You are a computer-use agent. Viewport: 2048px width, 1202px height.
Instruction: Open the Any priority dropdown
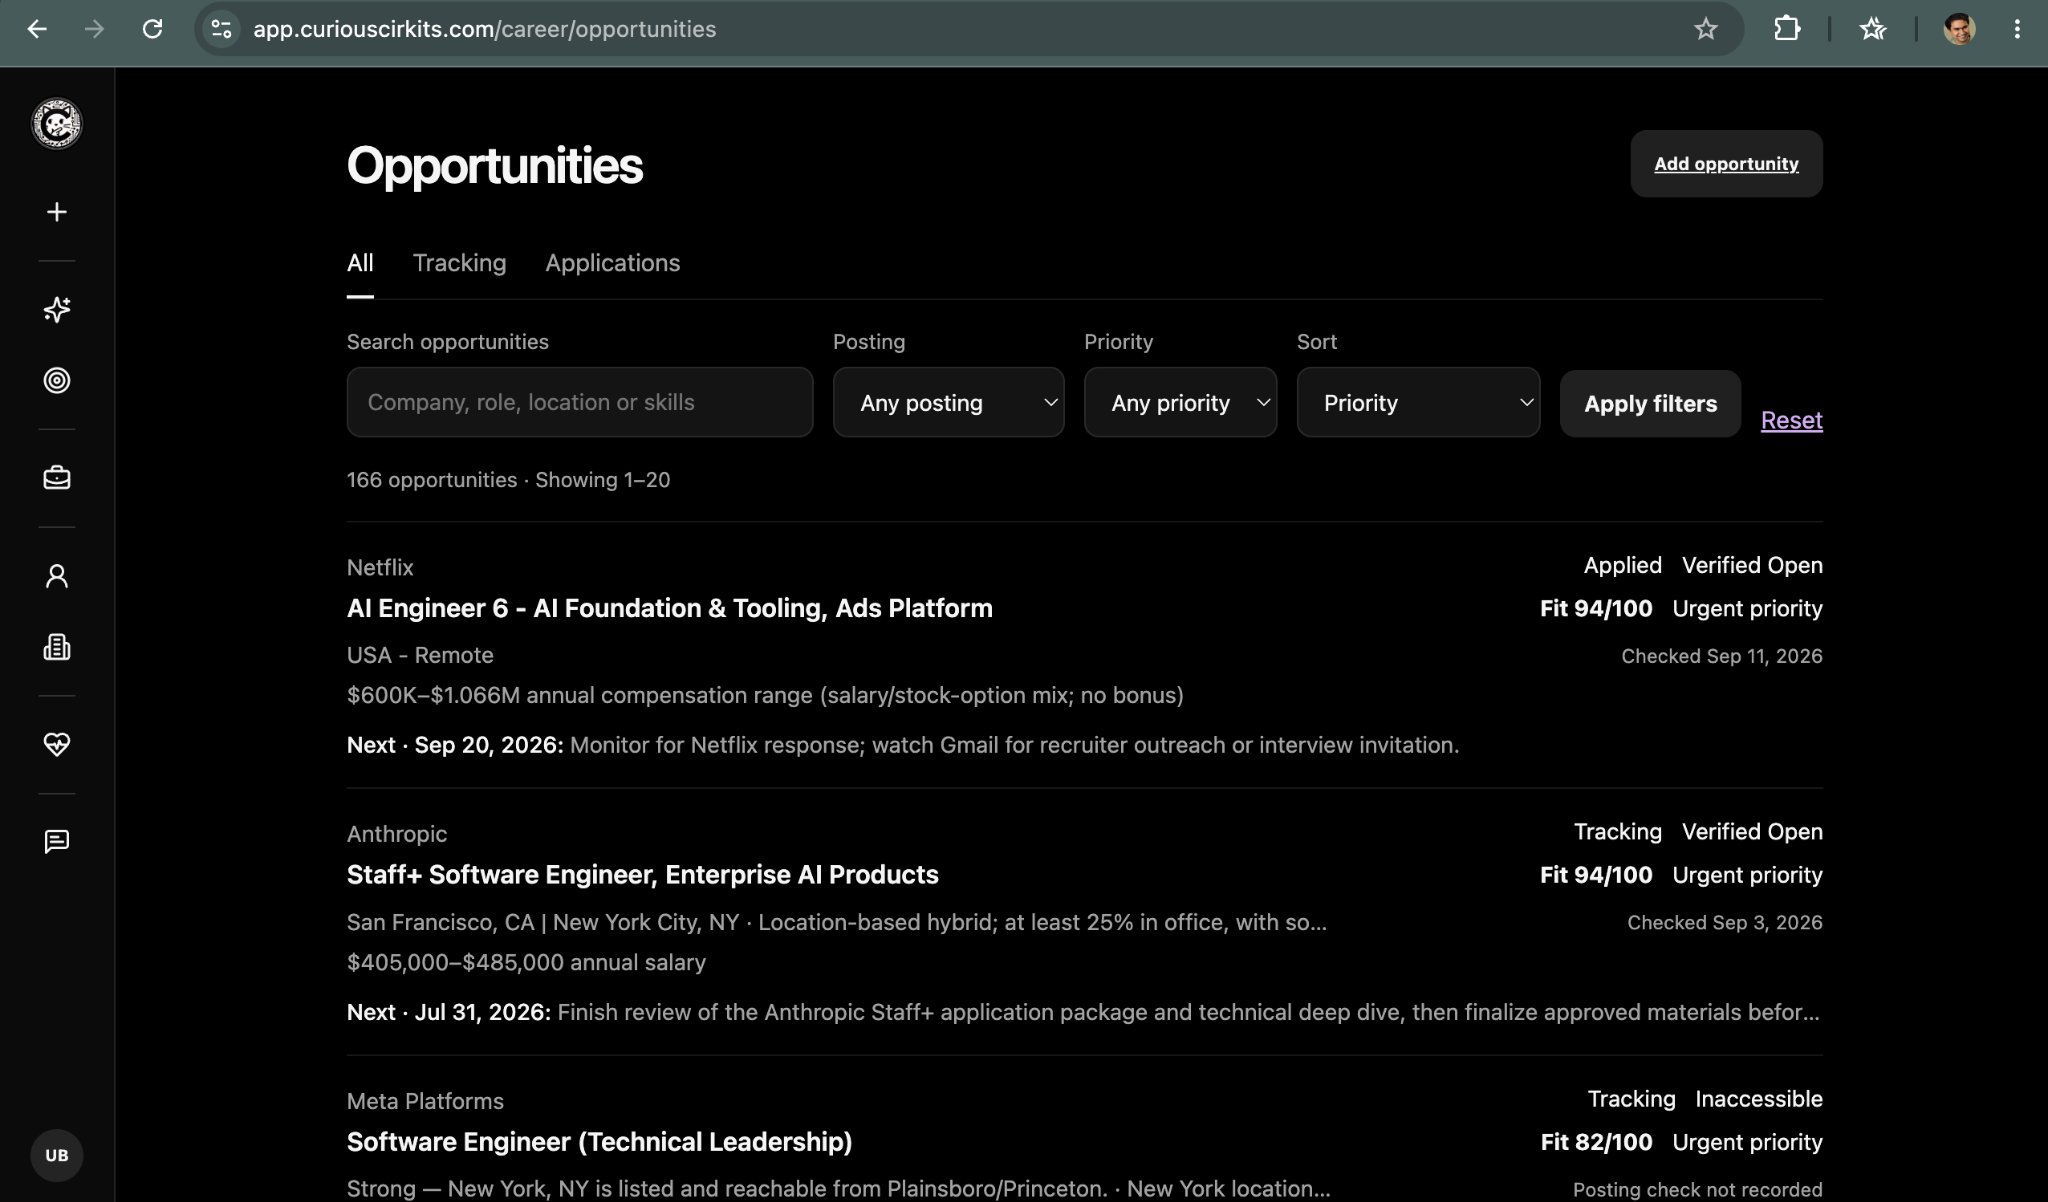(1180, 402)
